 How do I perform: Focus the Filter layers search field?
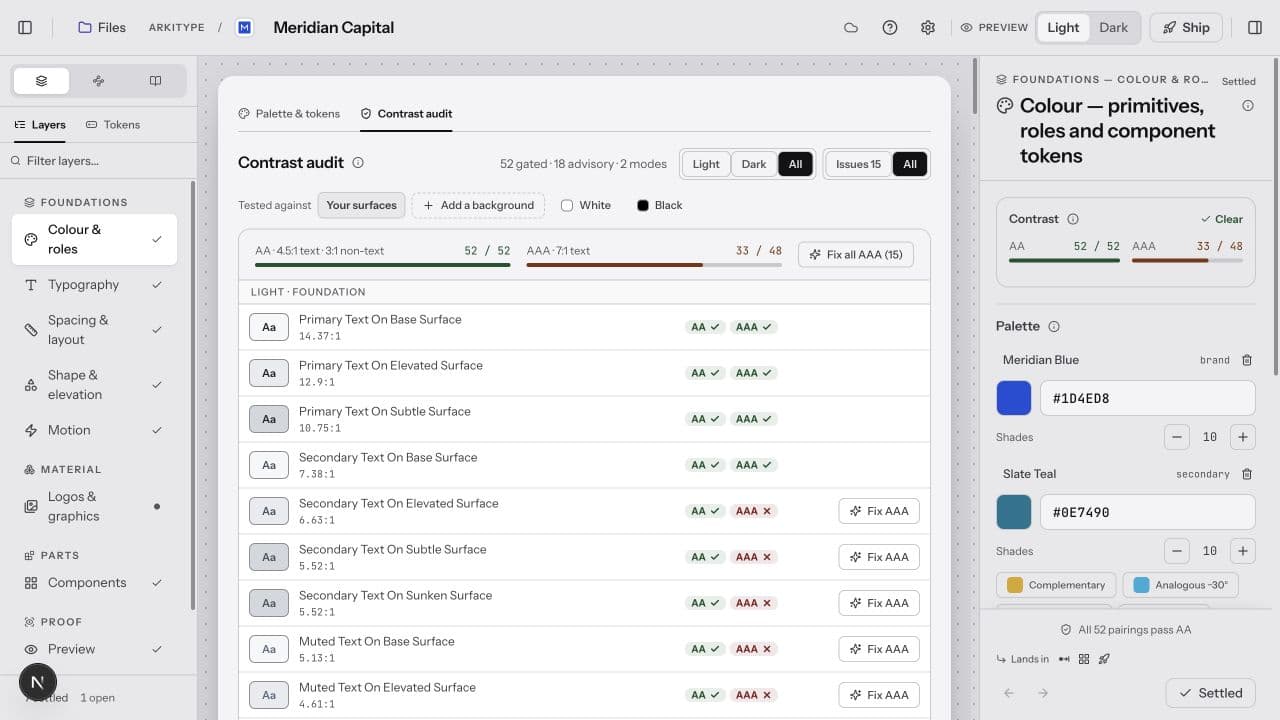(x=97, y=161)
